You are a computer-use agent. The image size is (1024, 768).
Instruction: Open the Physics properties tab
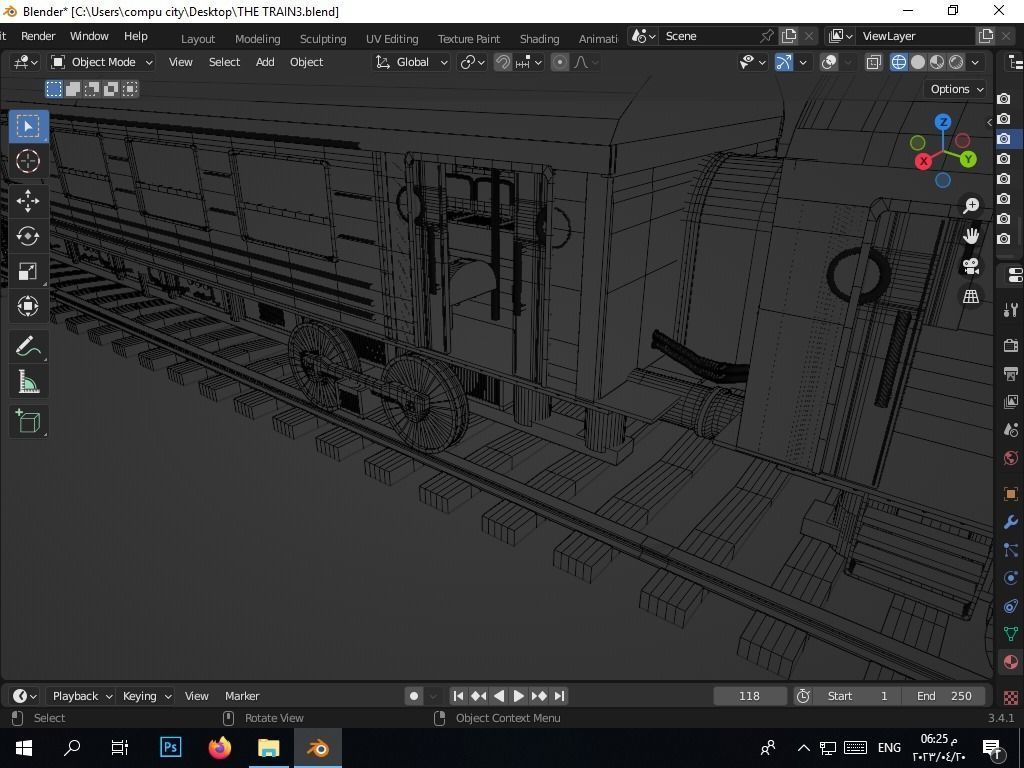tap(1010, 578)
